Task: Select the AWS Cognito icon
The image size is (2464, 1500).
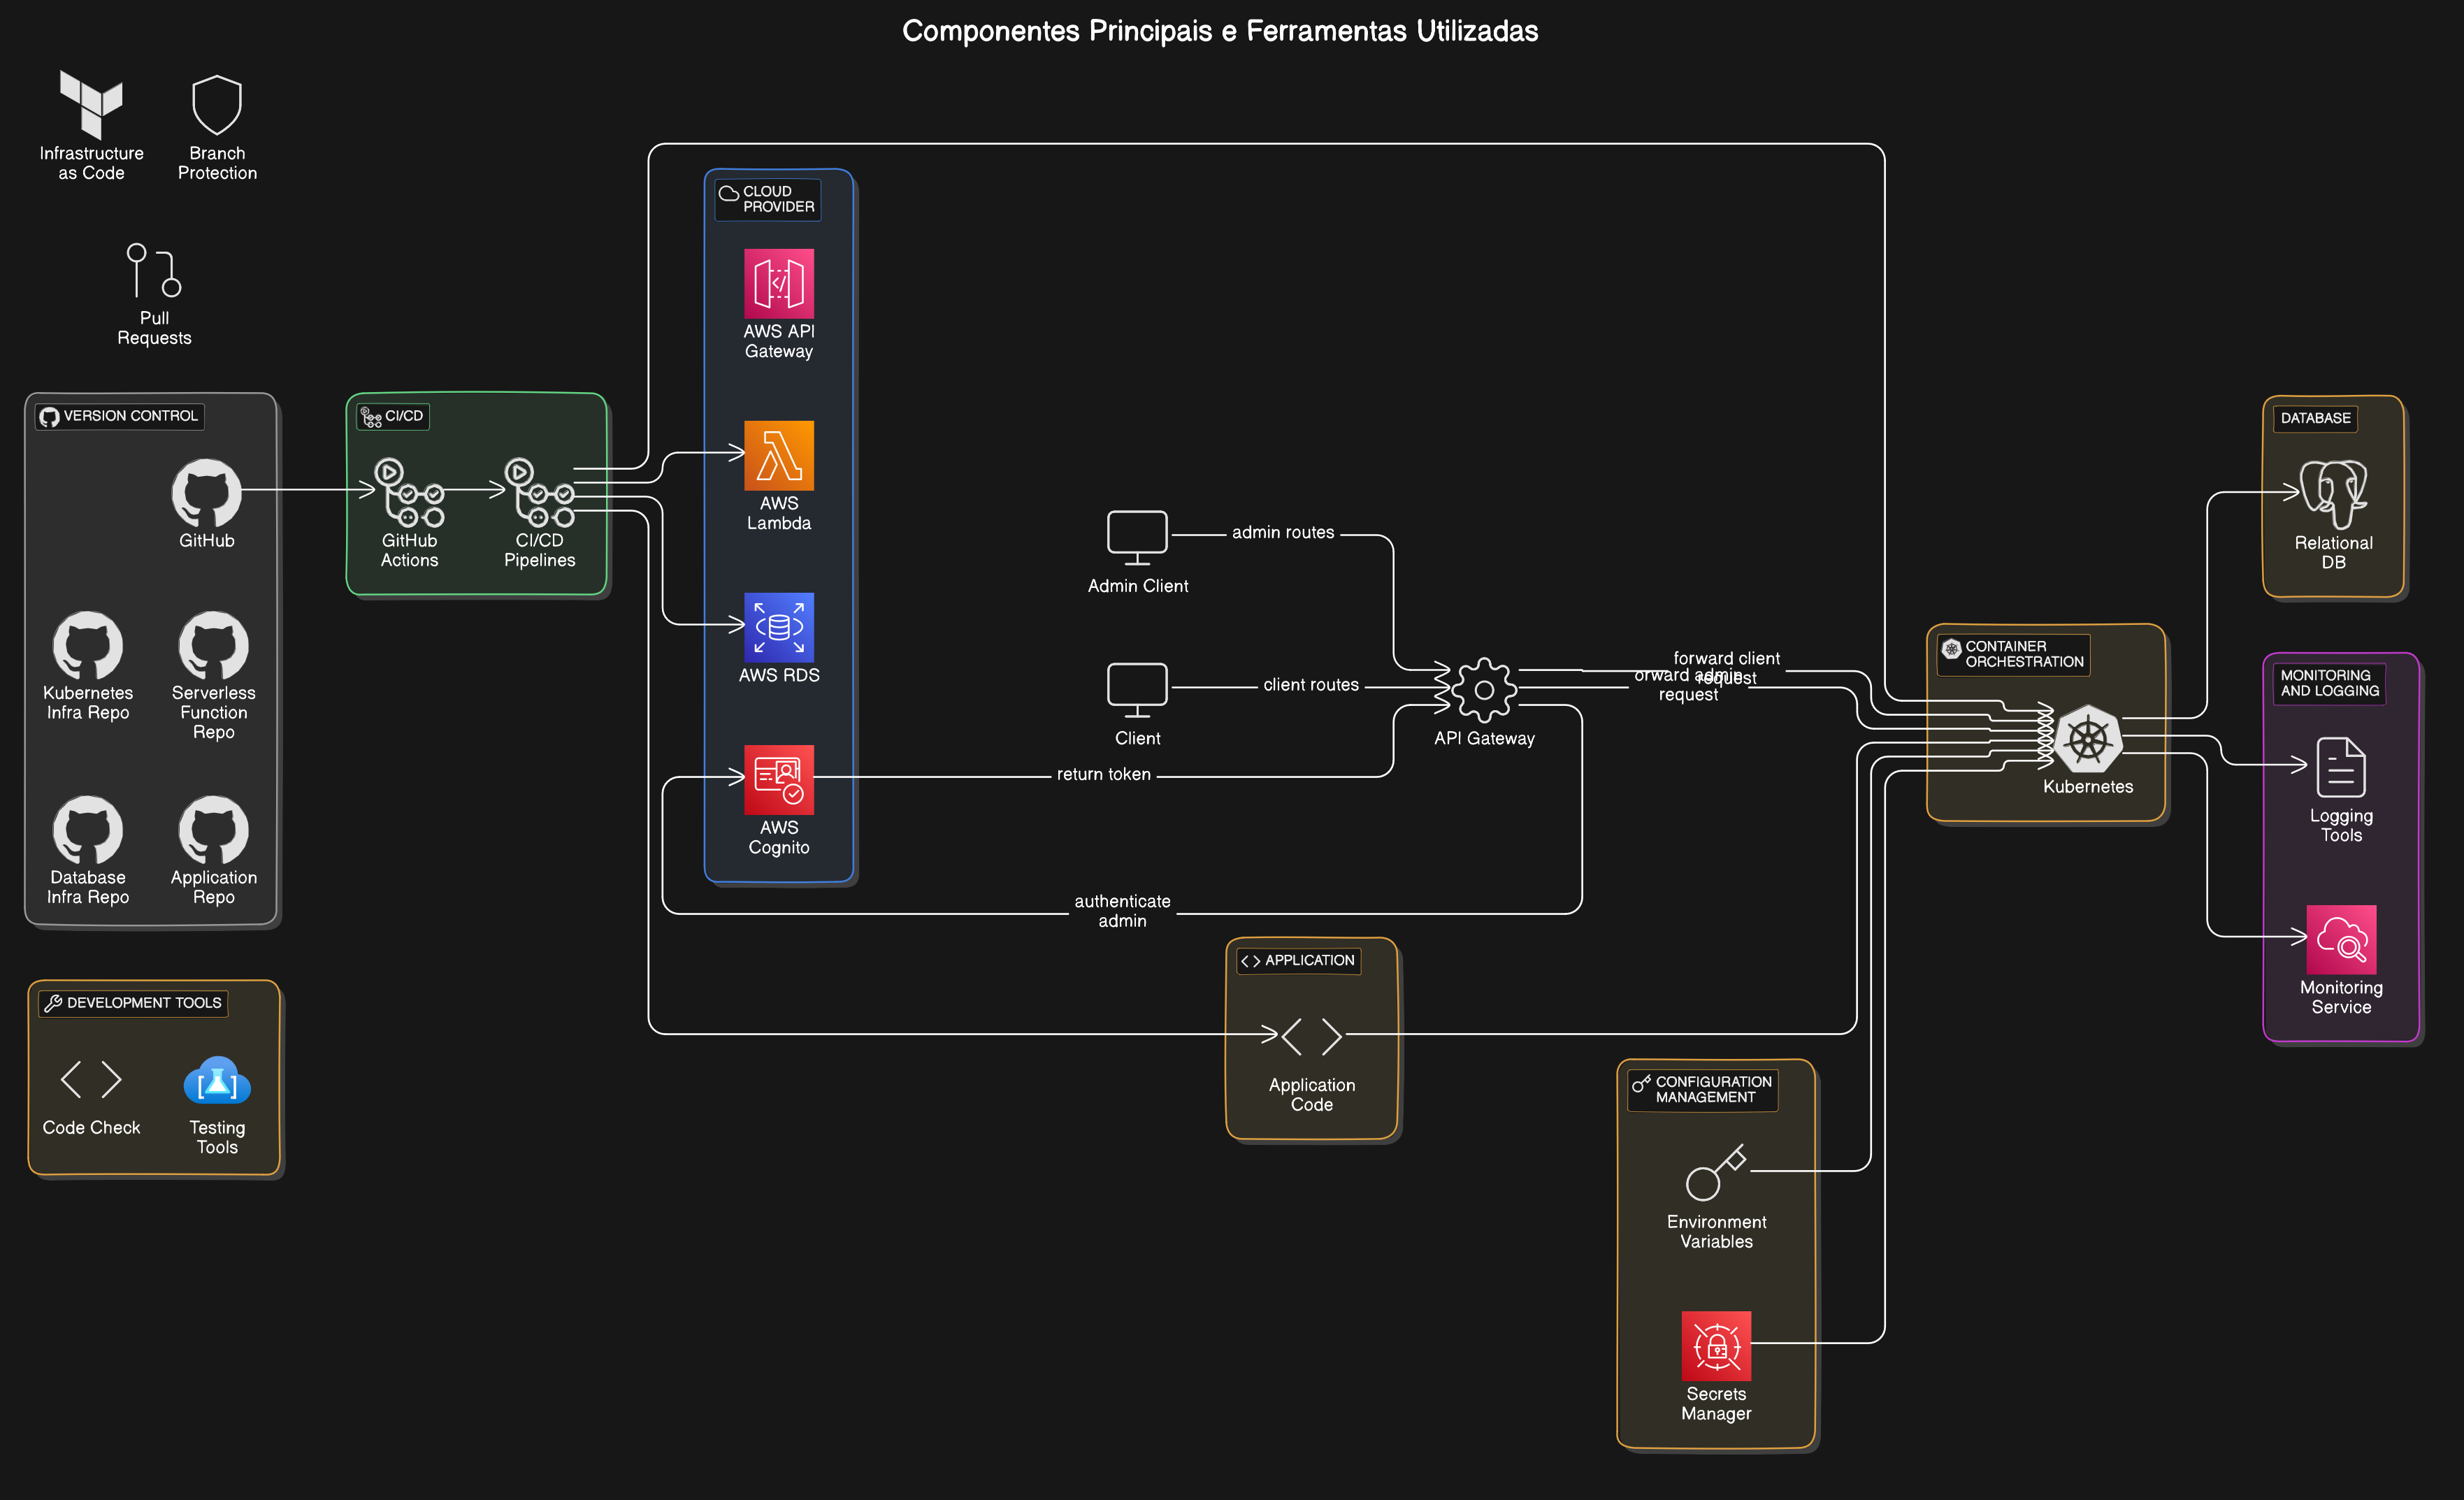Action: point(778,780)
